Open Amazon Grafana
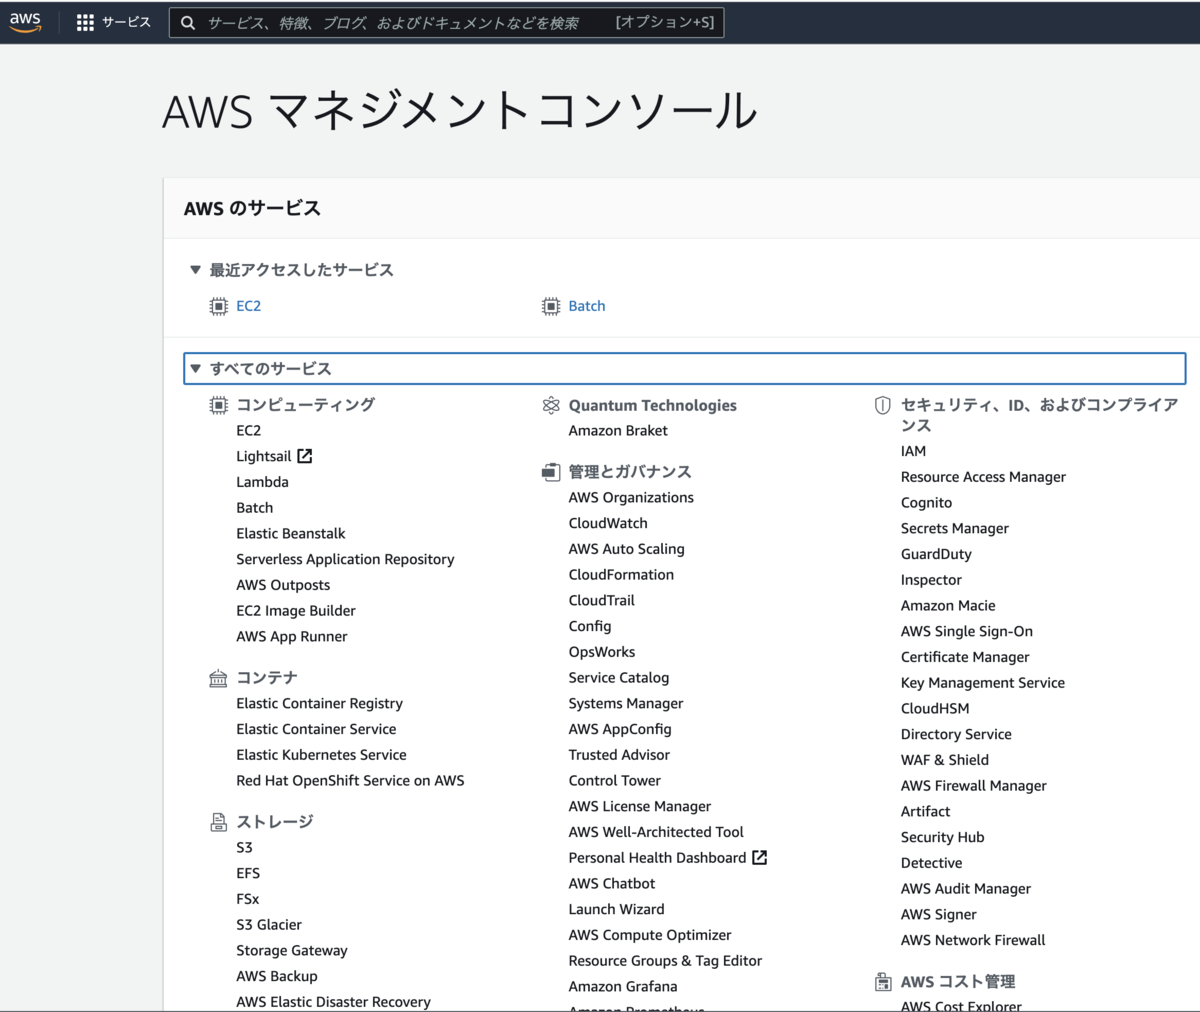This screenshot has height=1012, width=1200. (623, 987)
